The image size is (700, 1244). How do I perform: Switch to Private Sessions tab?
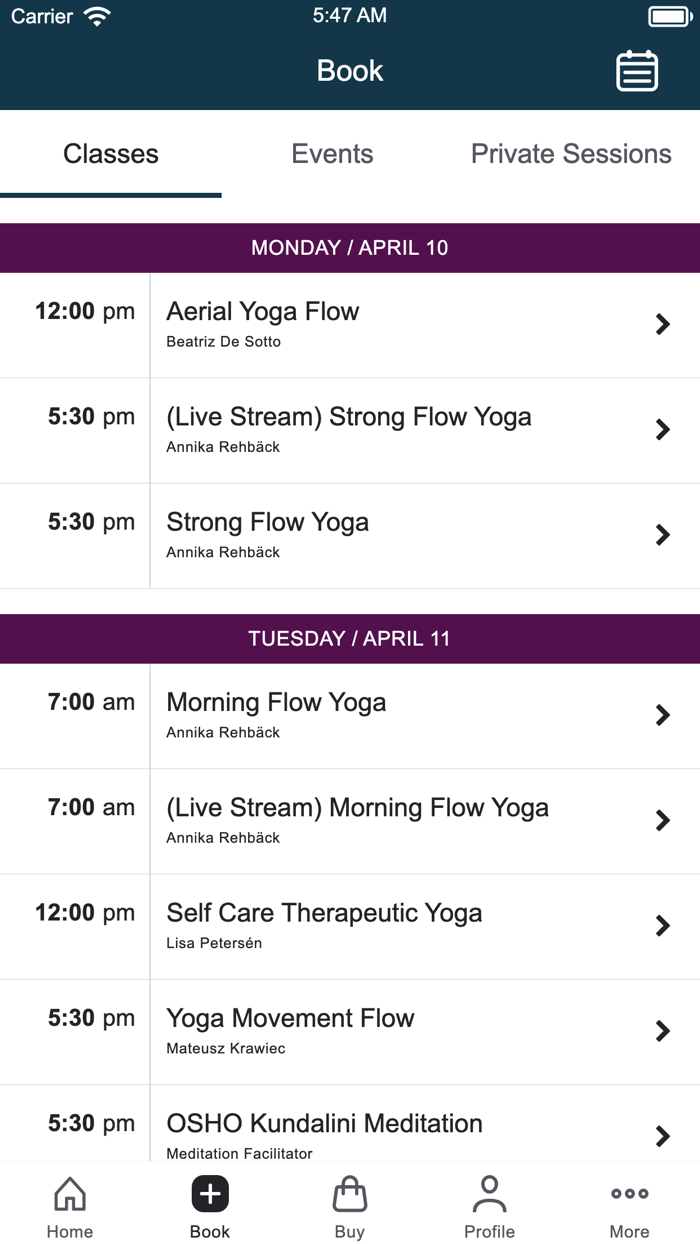coord(571,154)
